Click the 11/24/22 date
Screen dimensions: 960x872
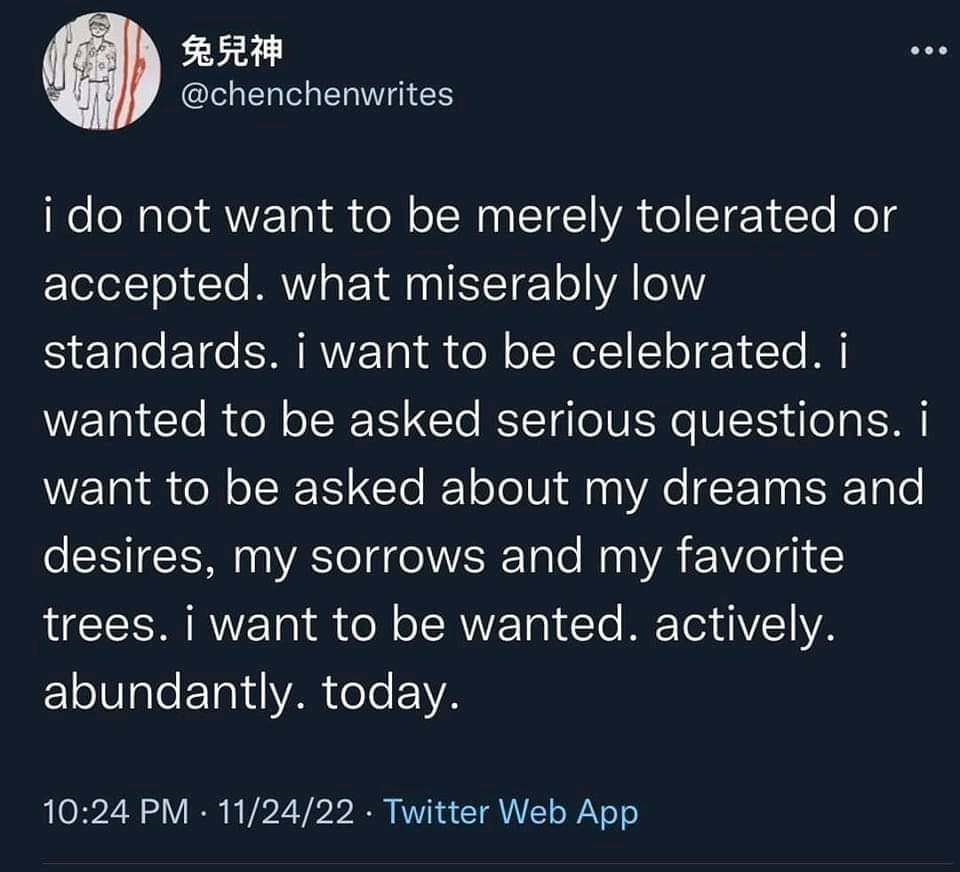pos(286,812)
